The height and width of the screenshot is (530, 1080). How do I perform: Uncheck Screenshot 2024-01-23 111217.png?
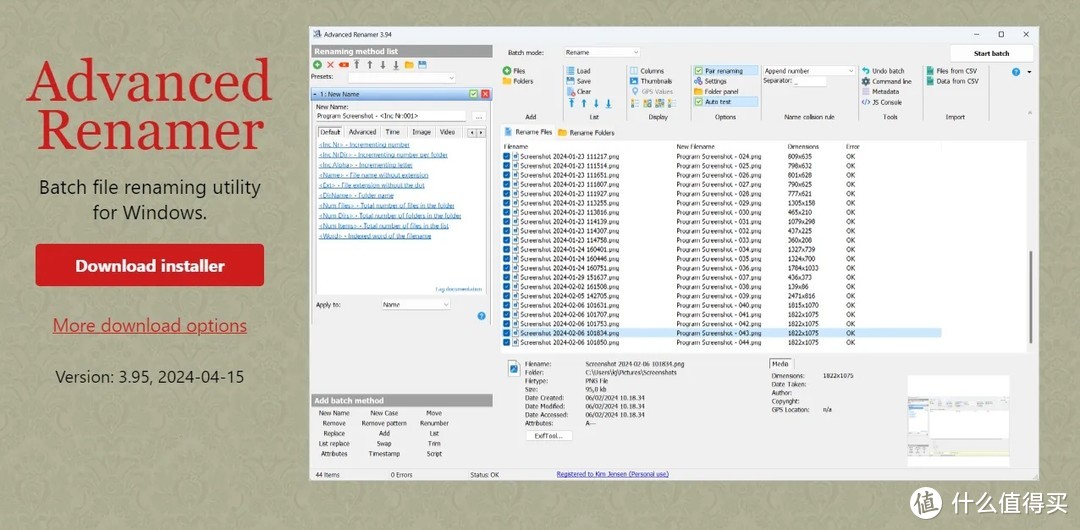tap(506, 156)
